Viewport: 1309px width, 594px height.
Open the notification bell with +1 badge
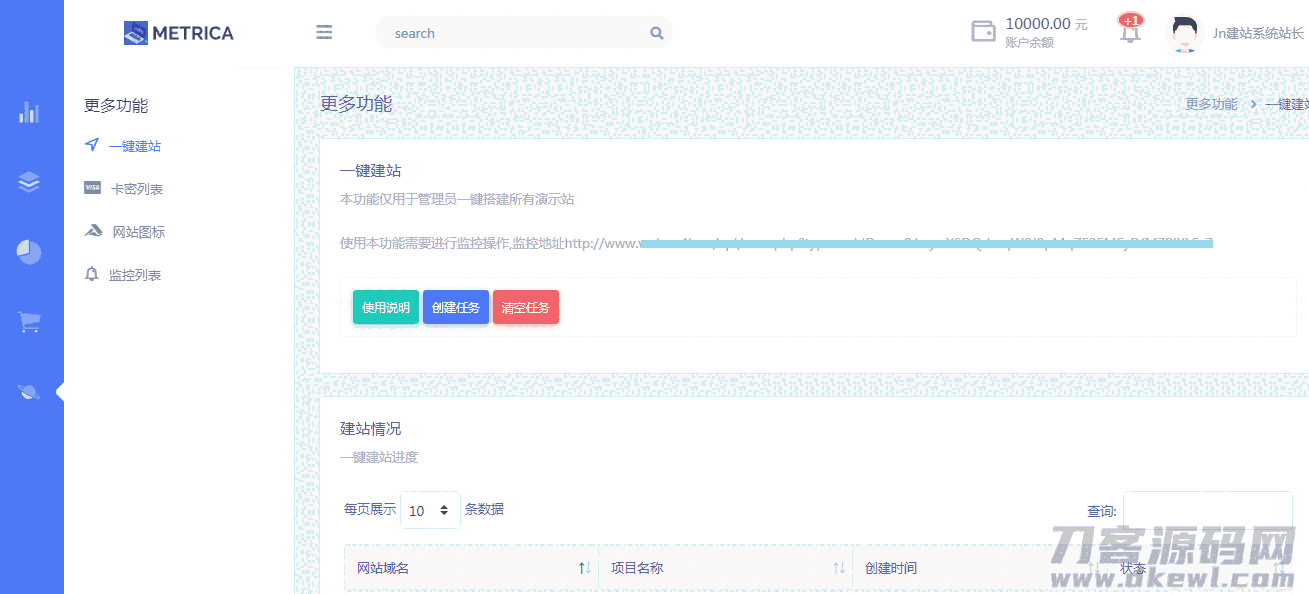click(1129, 33)
